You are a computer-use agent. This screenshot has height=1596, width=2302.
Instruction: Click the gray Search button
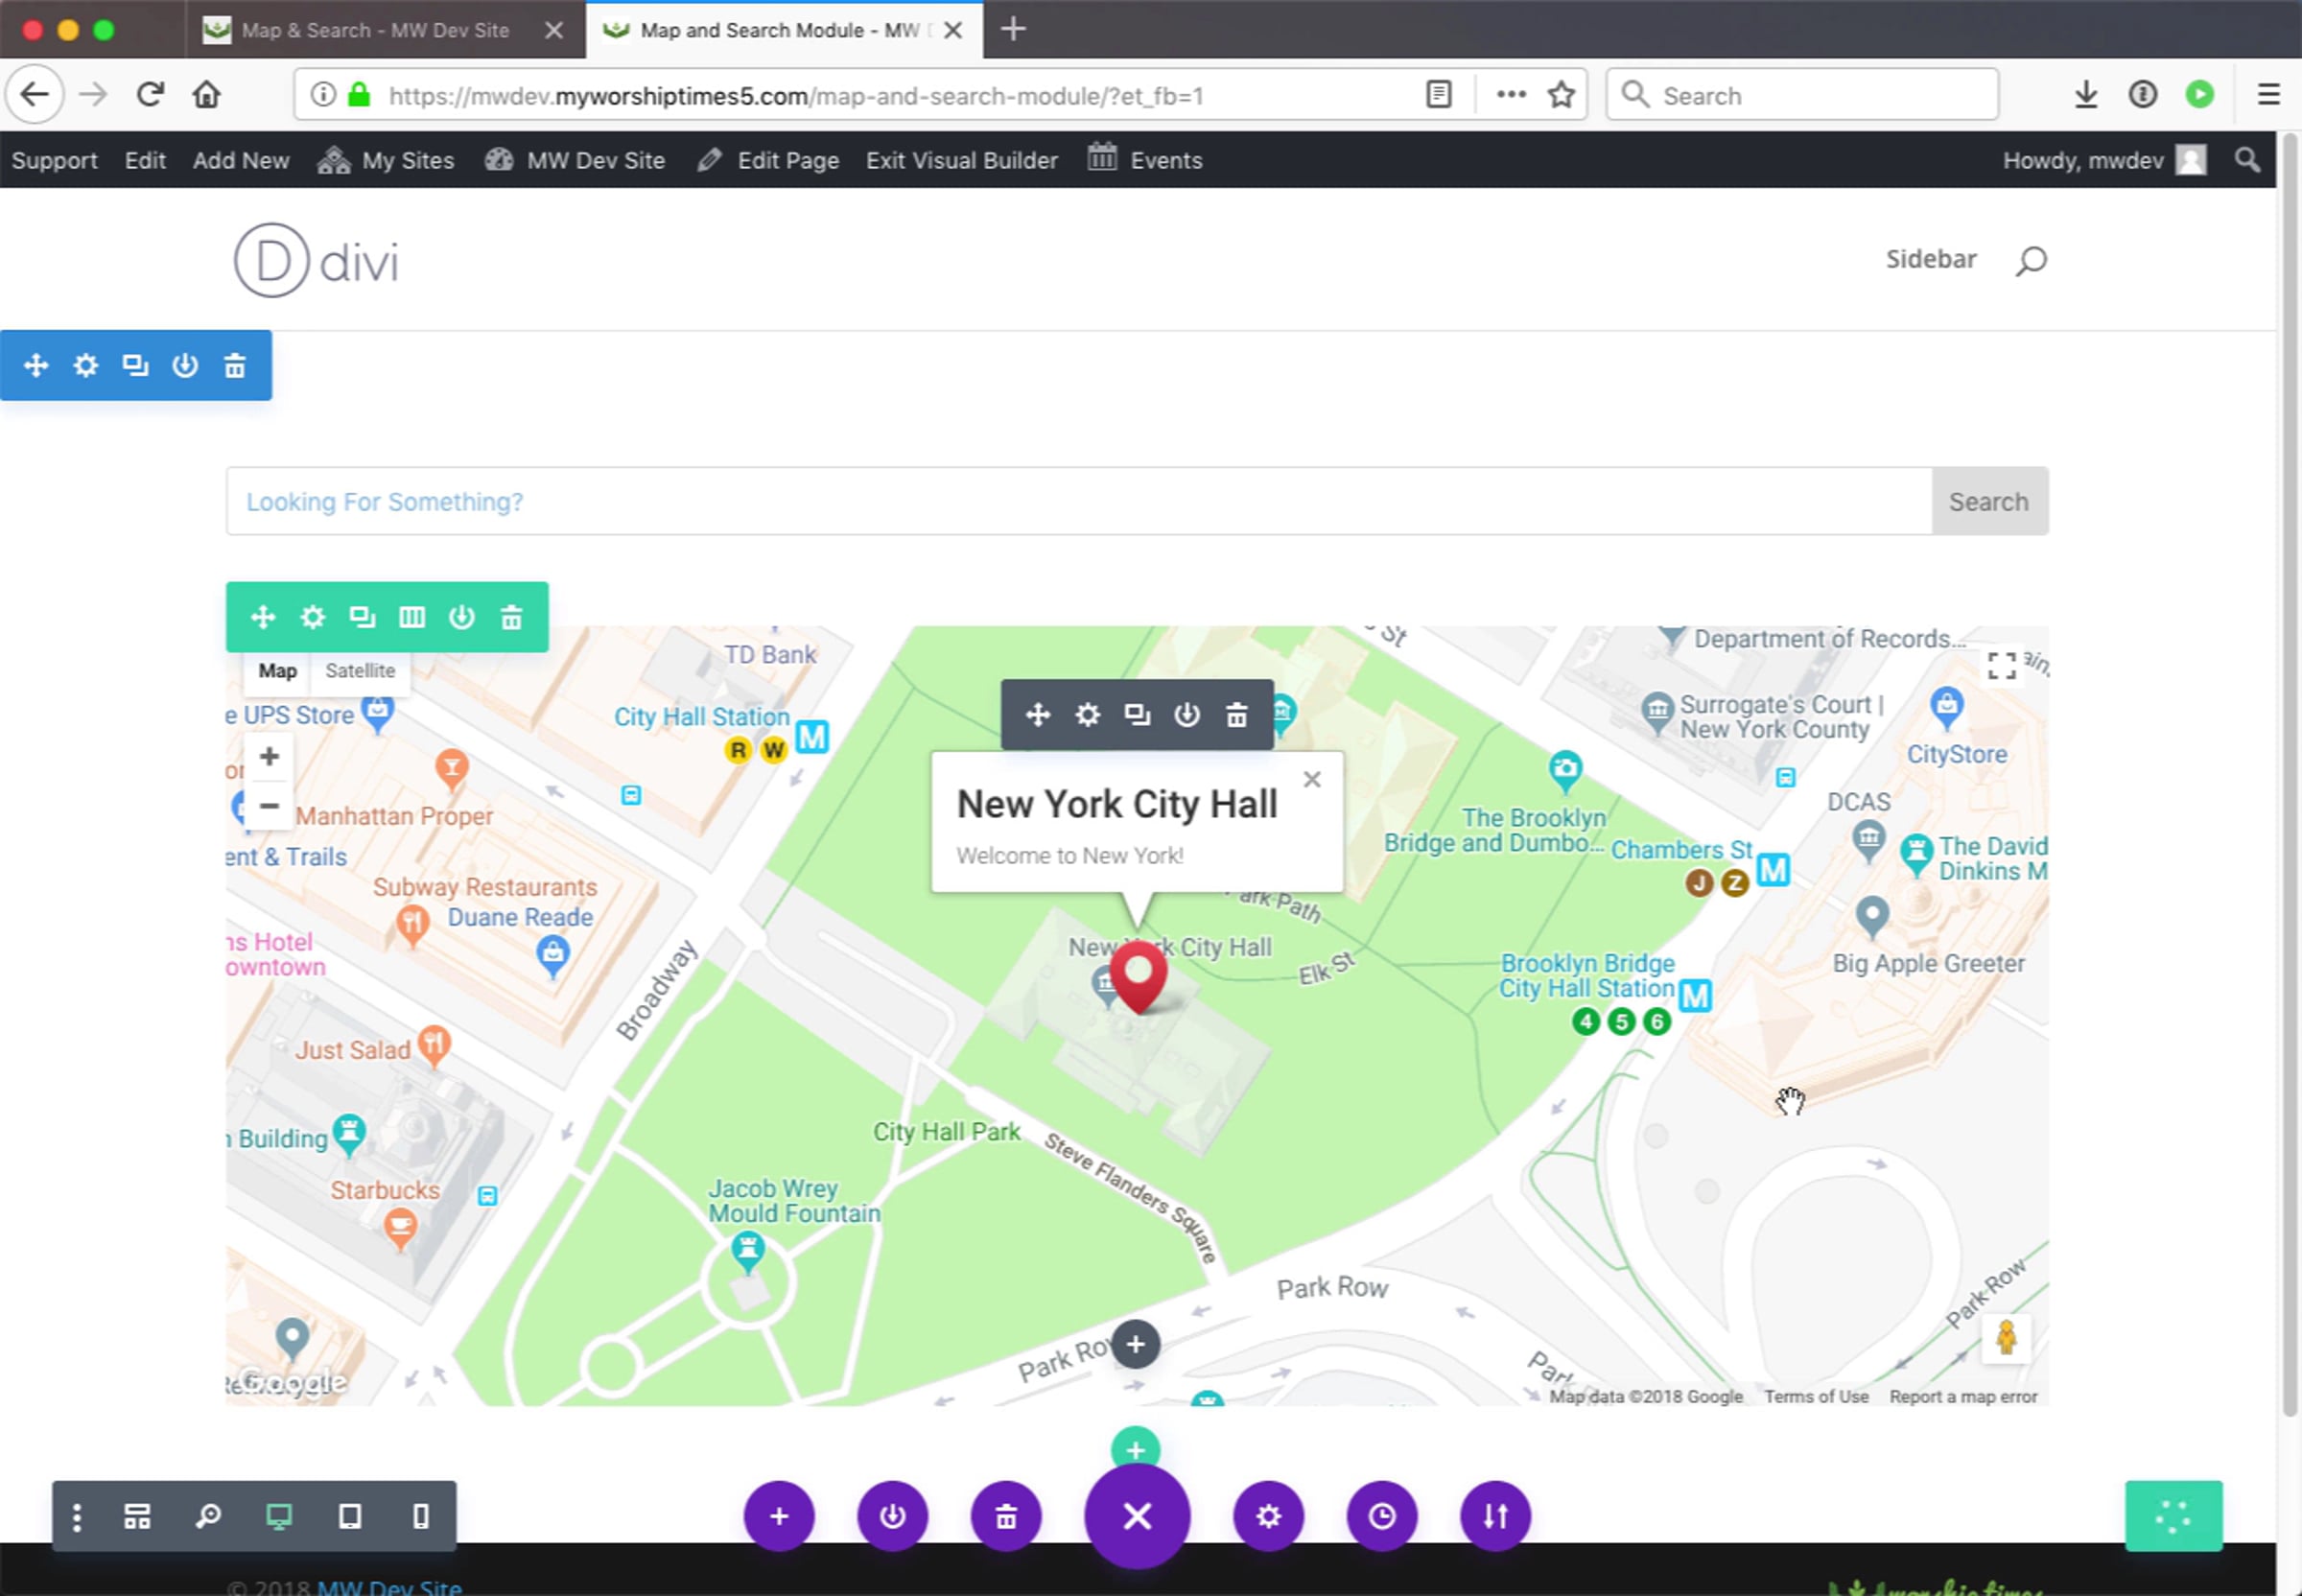point(1988,501)
